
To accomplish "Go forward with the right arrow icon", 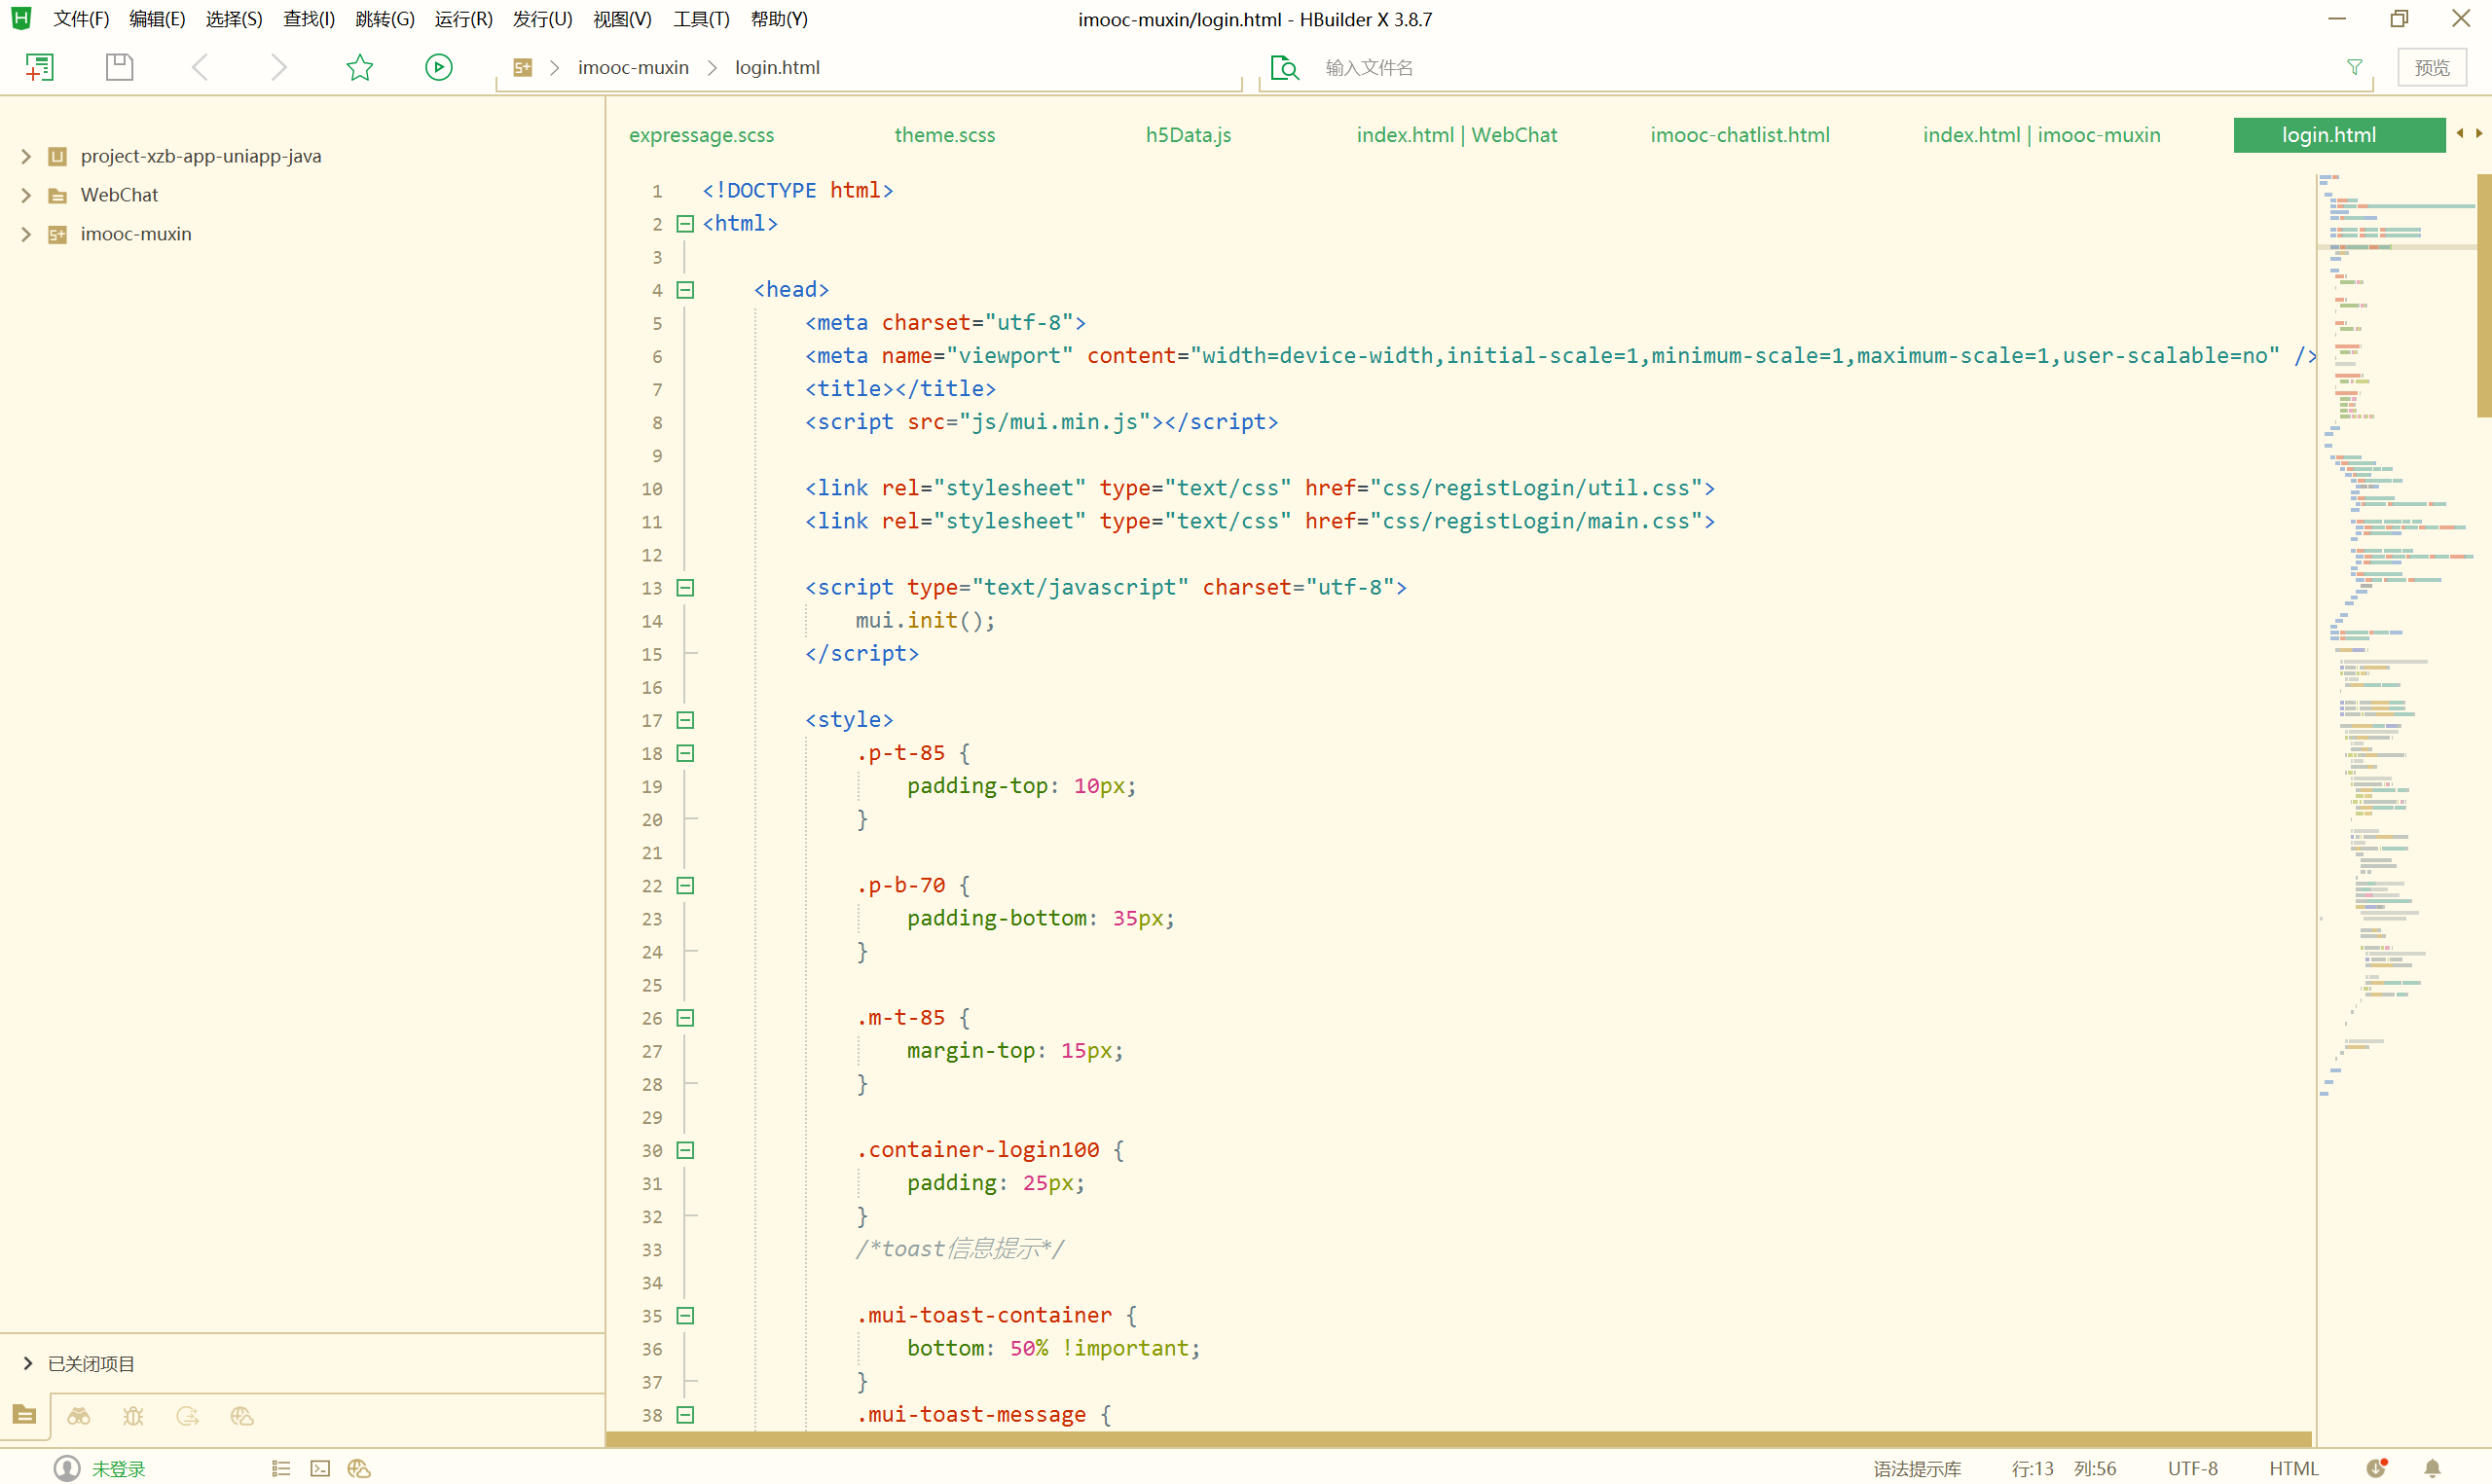I will [279, 67].
